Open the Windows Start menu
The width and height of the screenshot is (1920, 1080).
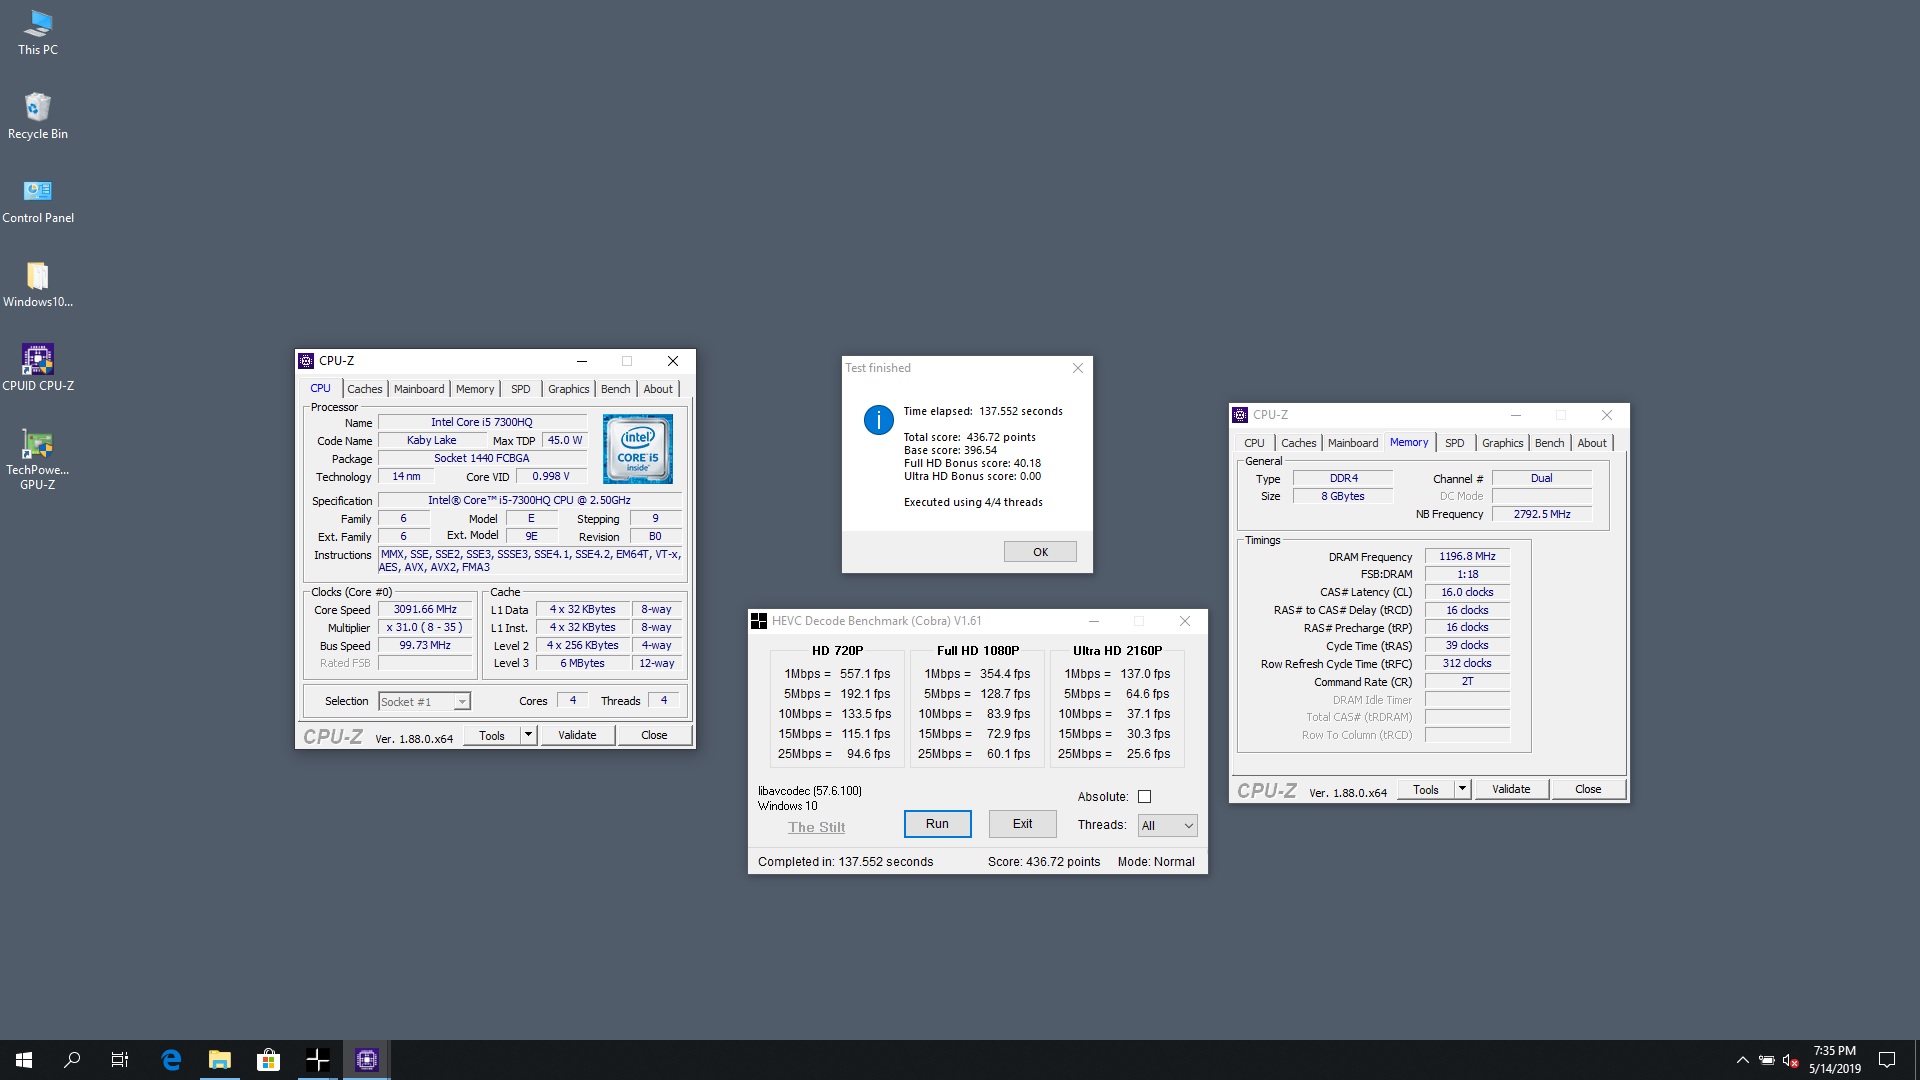click(24, 1060)
